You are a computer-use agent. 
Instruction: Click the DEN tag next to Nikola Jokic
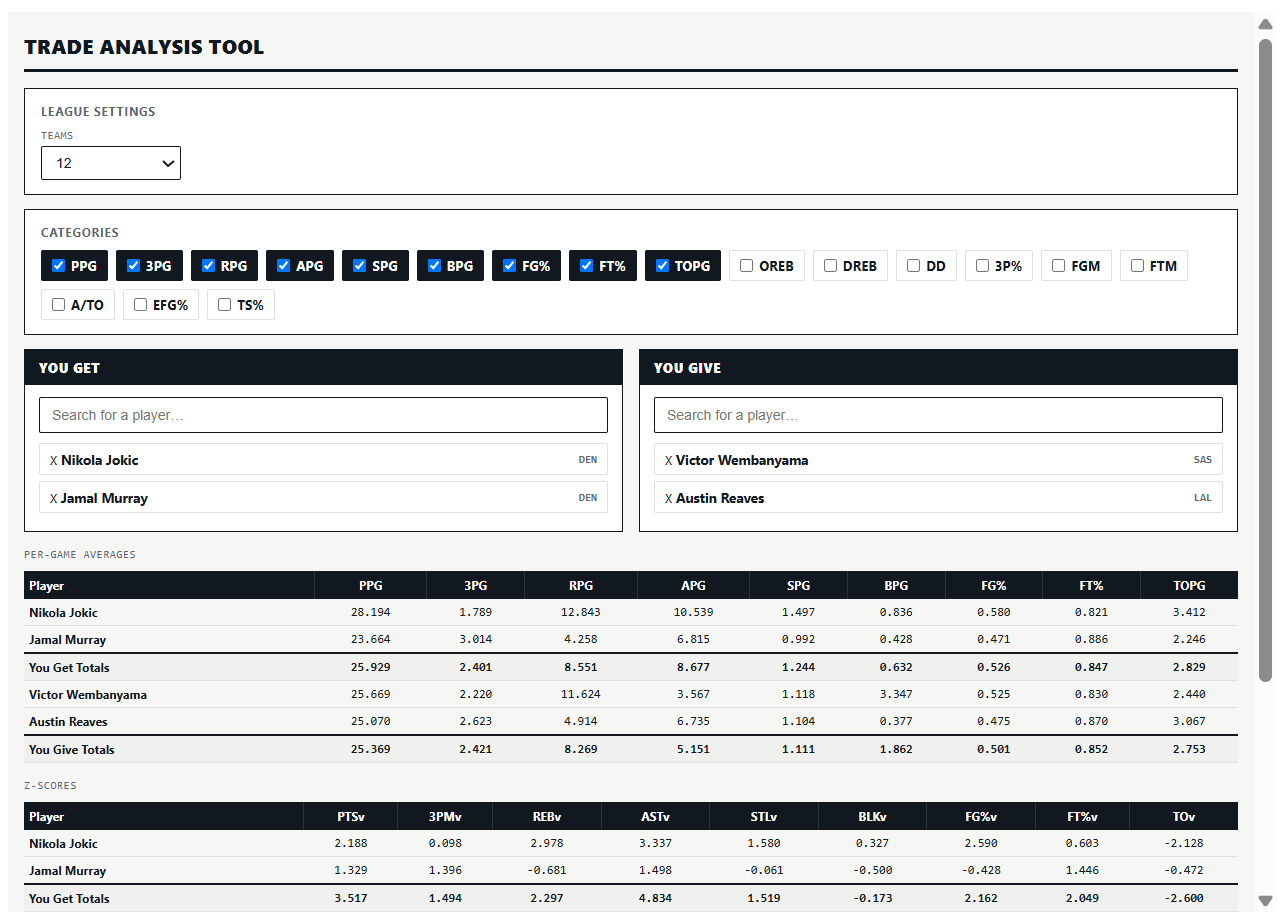click(x=588, y=461)
